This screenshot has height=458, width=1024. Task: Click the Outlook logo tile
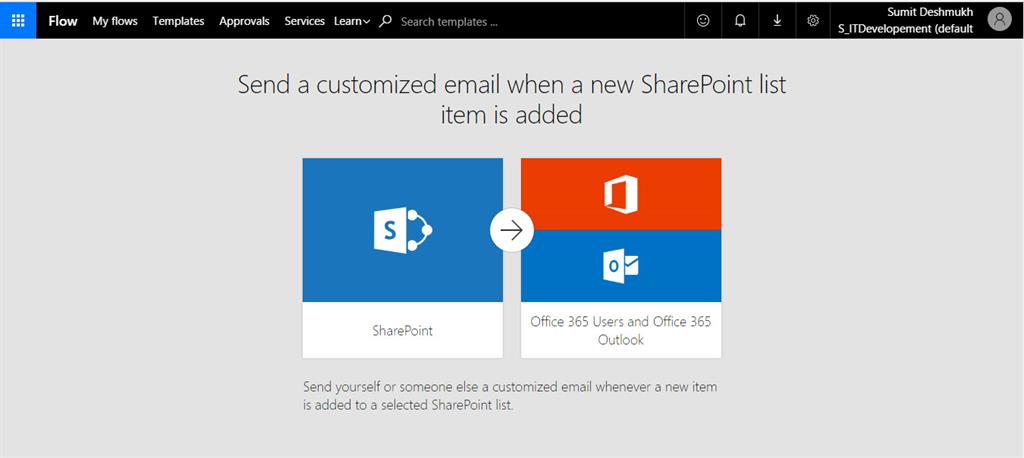(620, 266)
